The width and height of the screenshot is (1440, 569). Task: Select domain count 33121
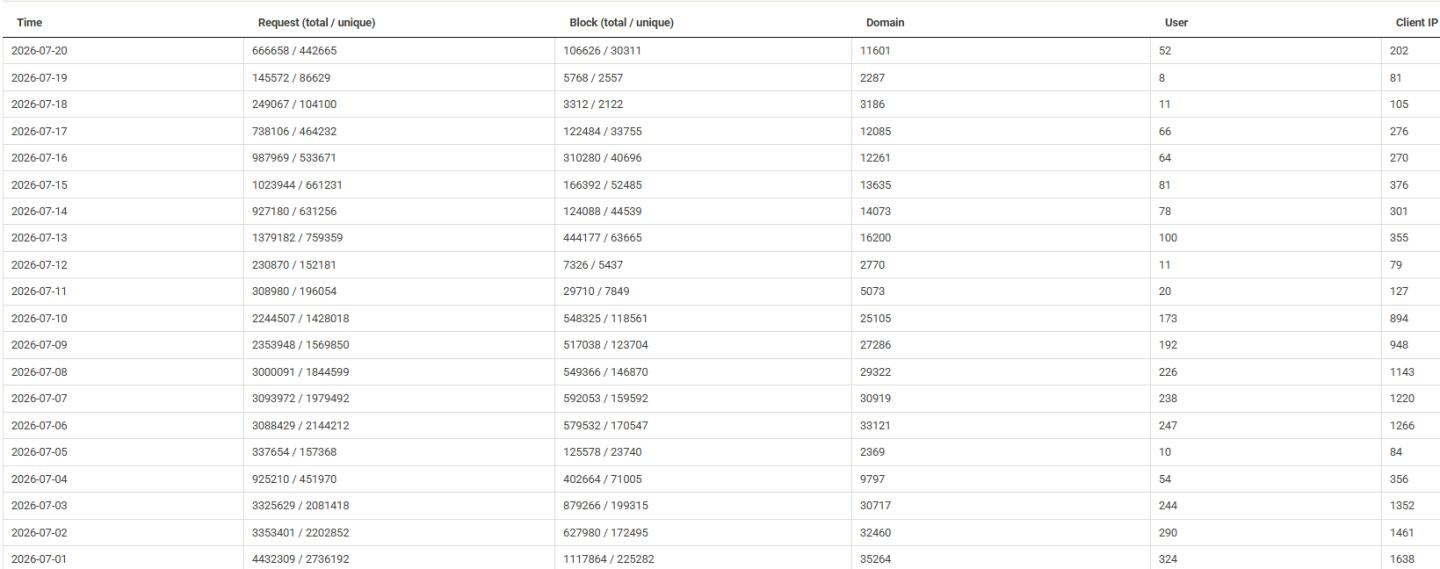(x=874, y=425)
